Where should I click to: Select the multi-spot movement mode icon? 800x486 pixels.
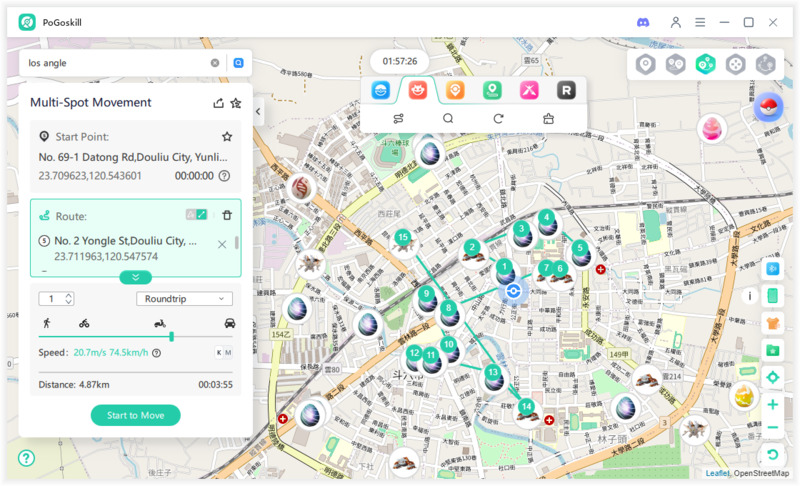pos(706,65)
